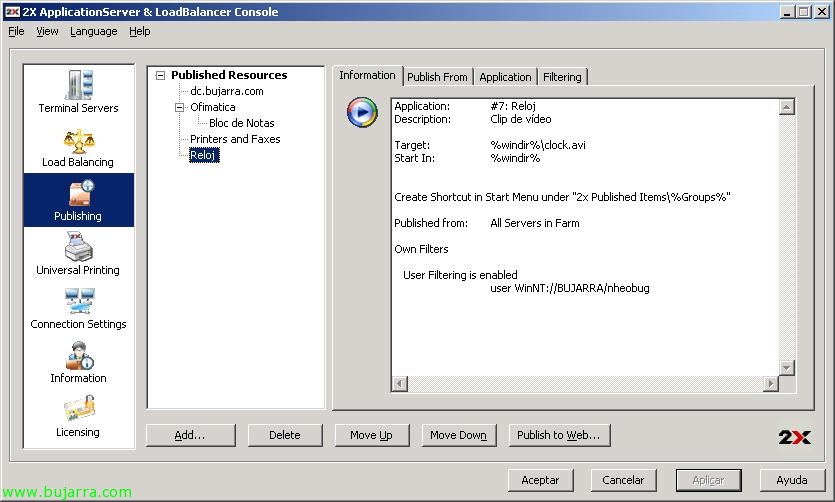Image resolution: width=835 pixels, height=502 pixels.
Task: Click the Load Balancing label
Action: click(x=78, y=162)
